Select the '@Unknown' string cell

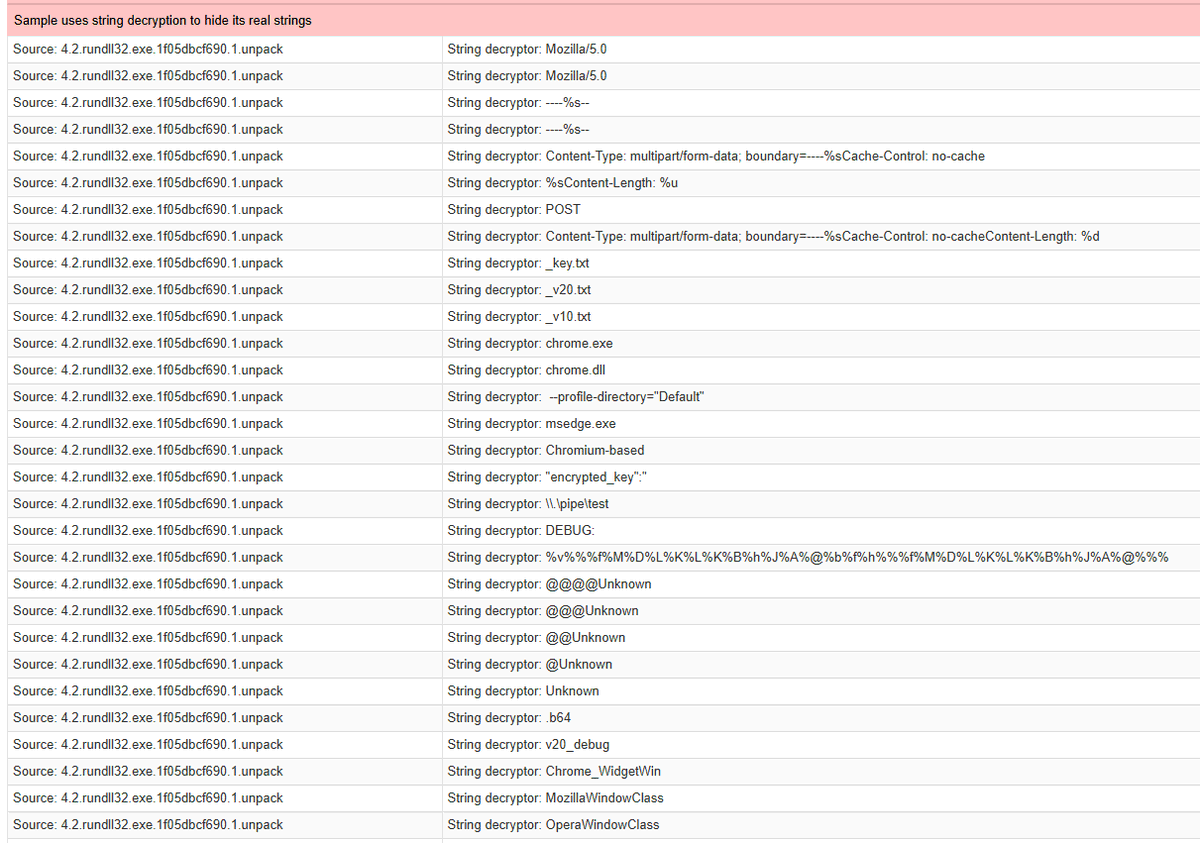(x=821, y=664)
